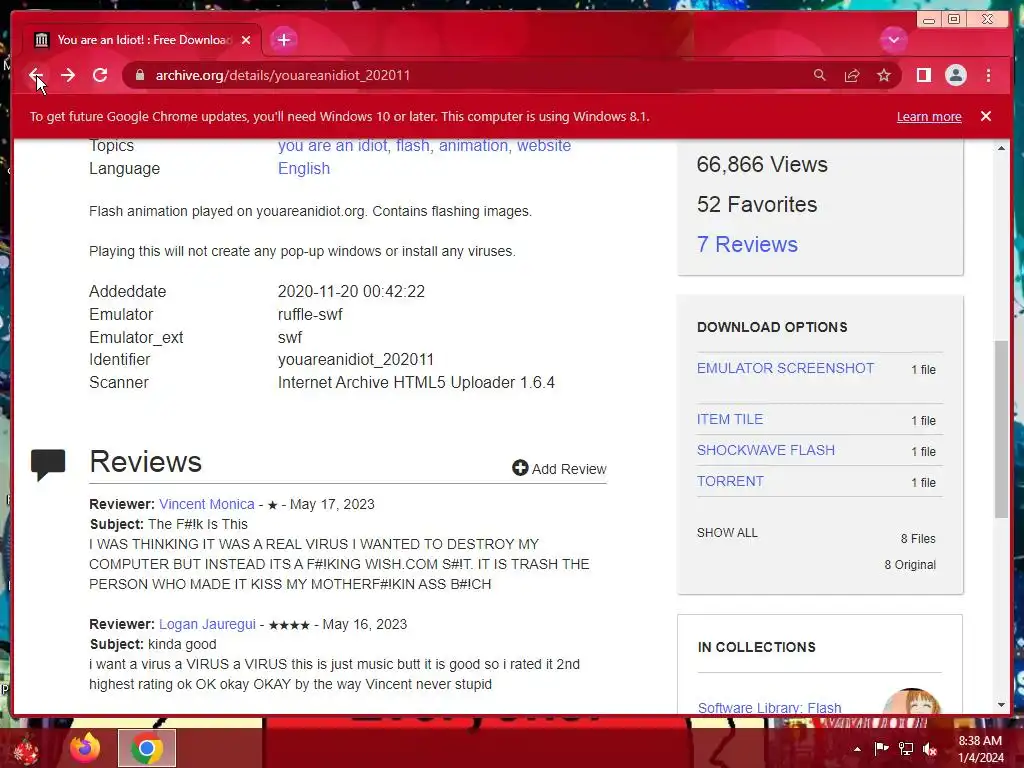This screenshot has height=768, width=1024.
Task: Expand ITEM TILE download option
Action: tap(729, 419)
